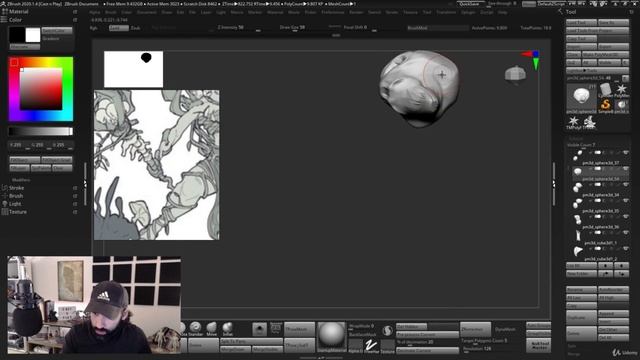Select subtool thumbnail pm3d_cube3d1_2
This screenshot has width=640, height=360.
coord(577,251)
